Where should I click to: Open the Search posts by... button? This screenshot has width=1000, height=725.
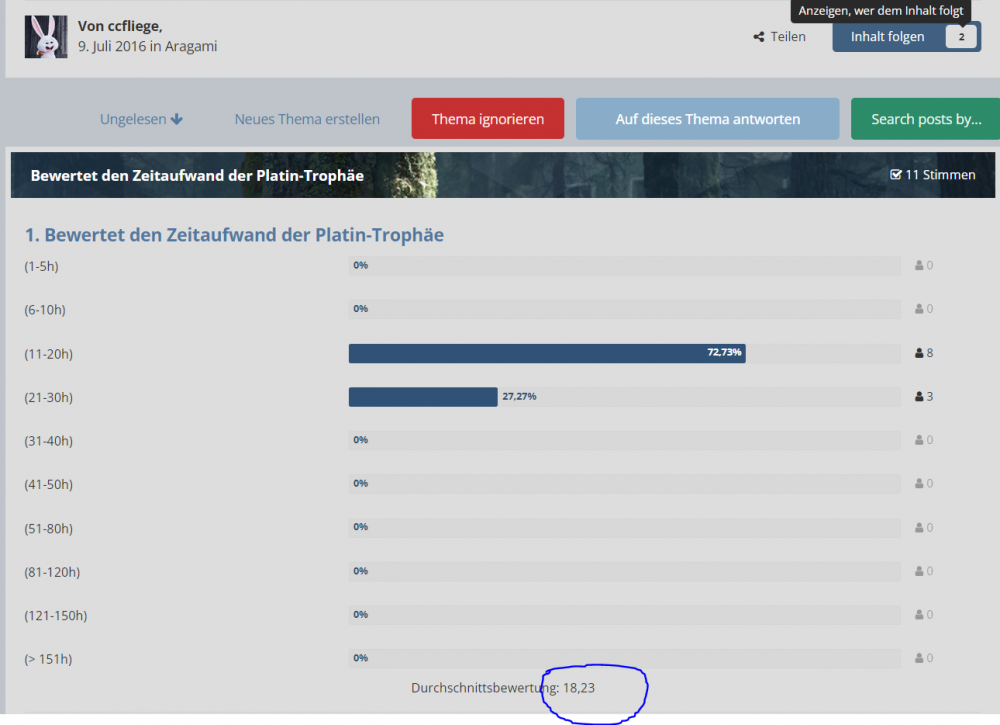pyautogui.click(x=925, y=119)
